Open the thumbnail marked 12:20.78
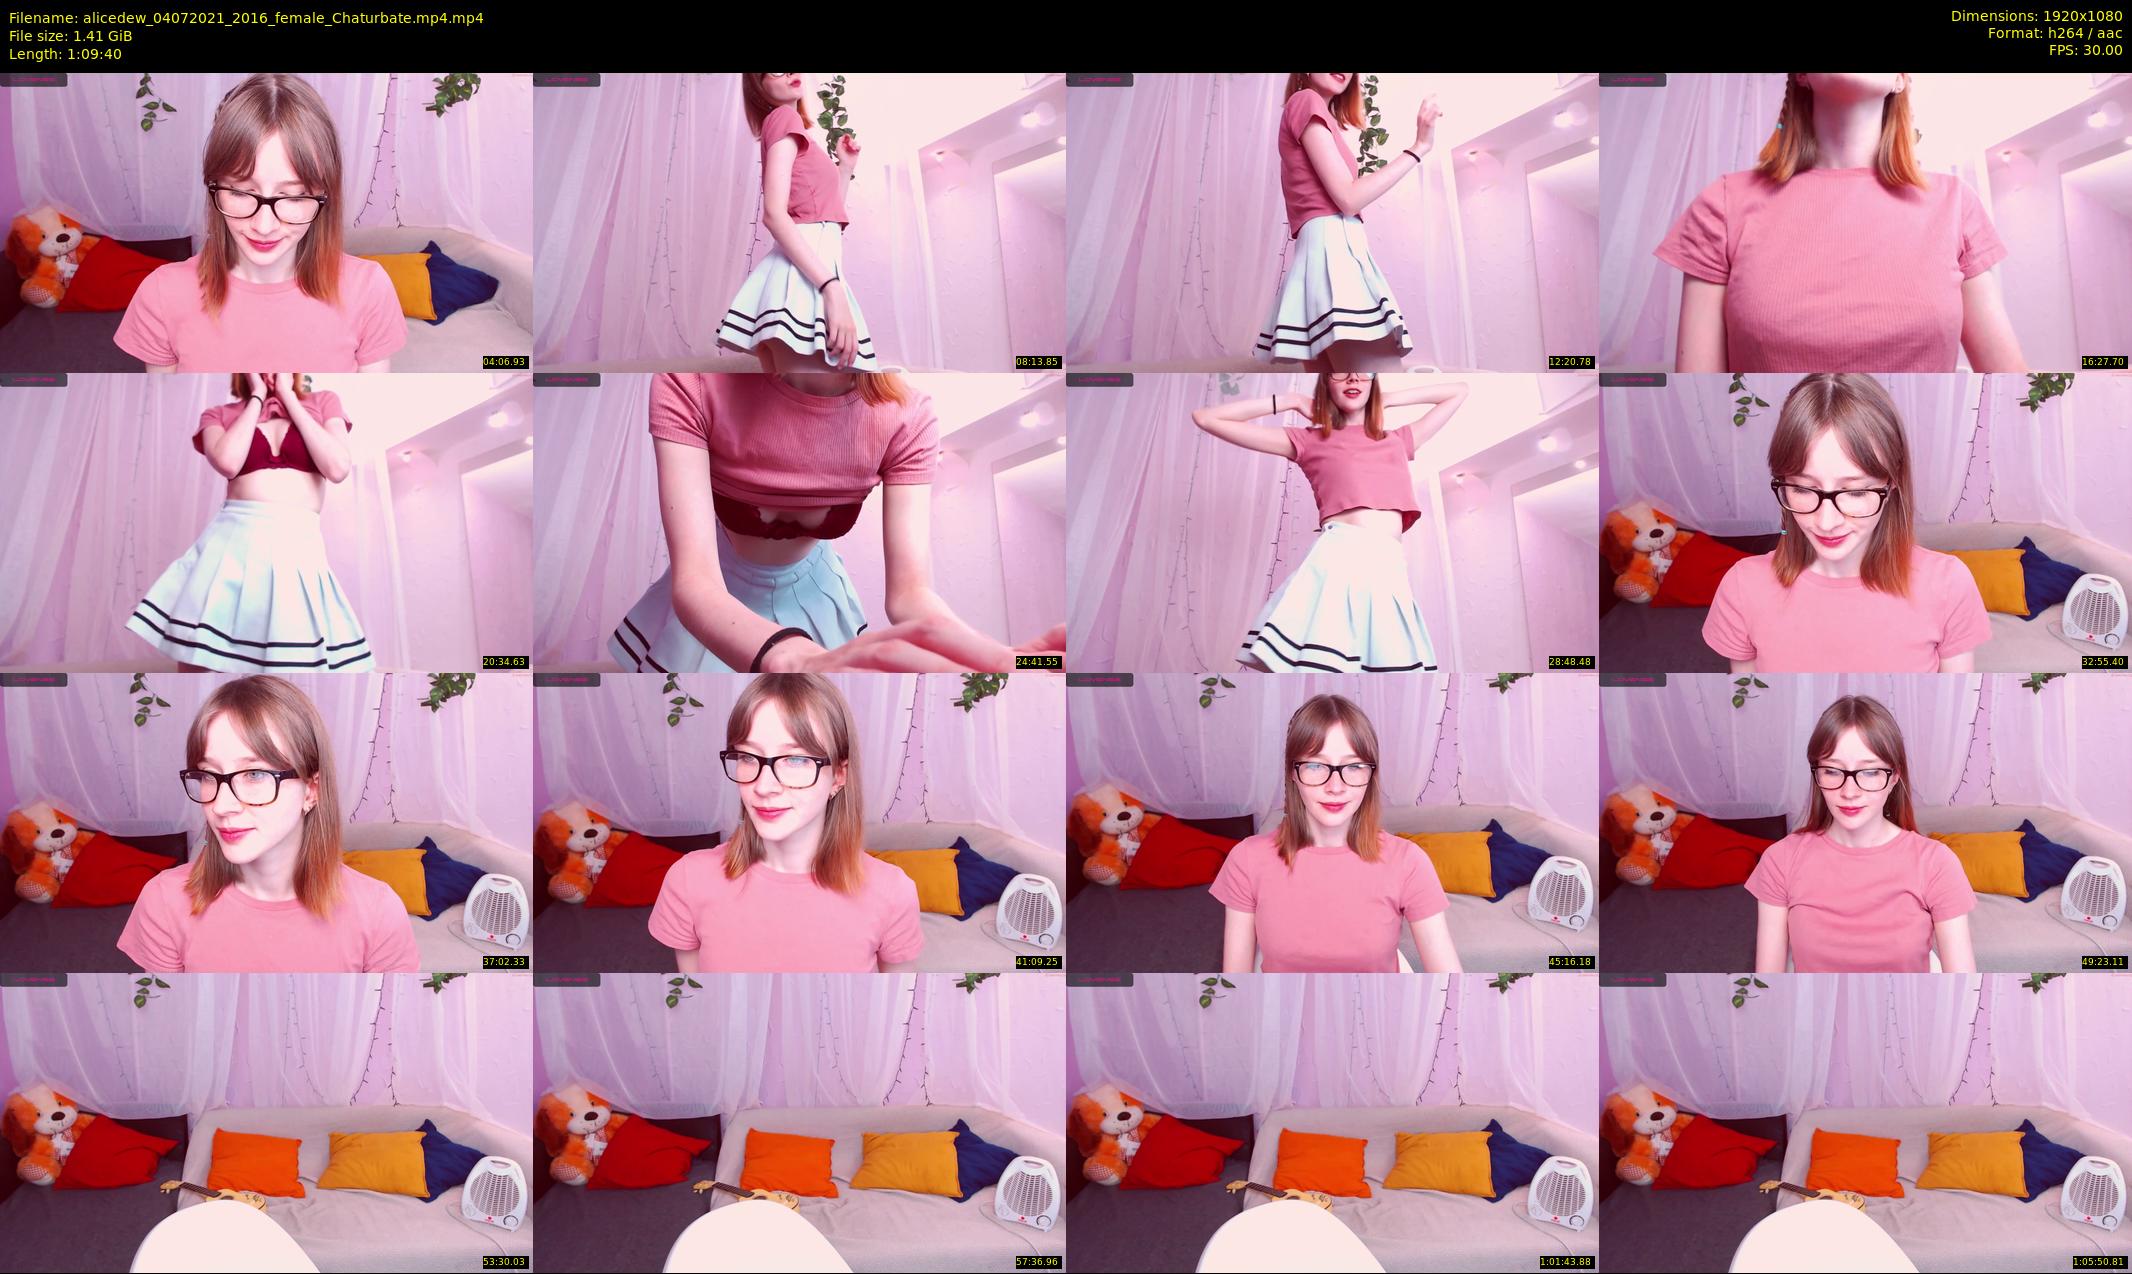 [x=1332, y=222]
